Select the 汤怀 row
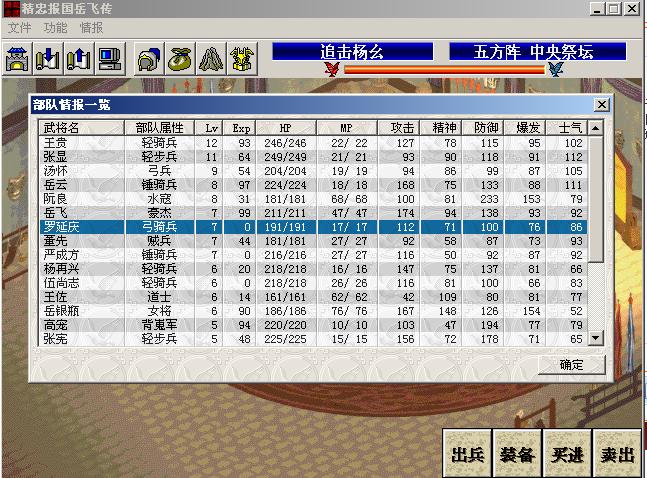647x478 pixels. [x=313, y=171]
